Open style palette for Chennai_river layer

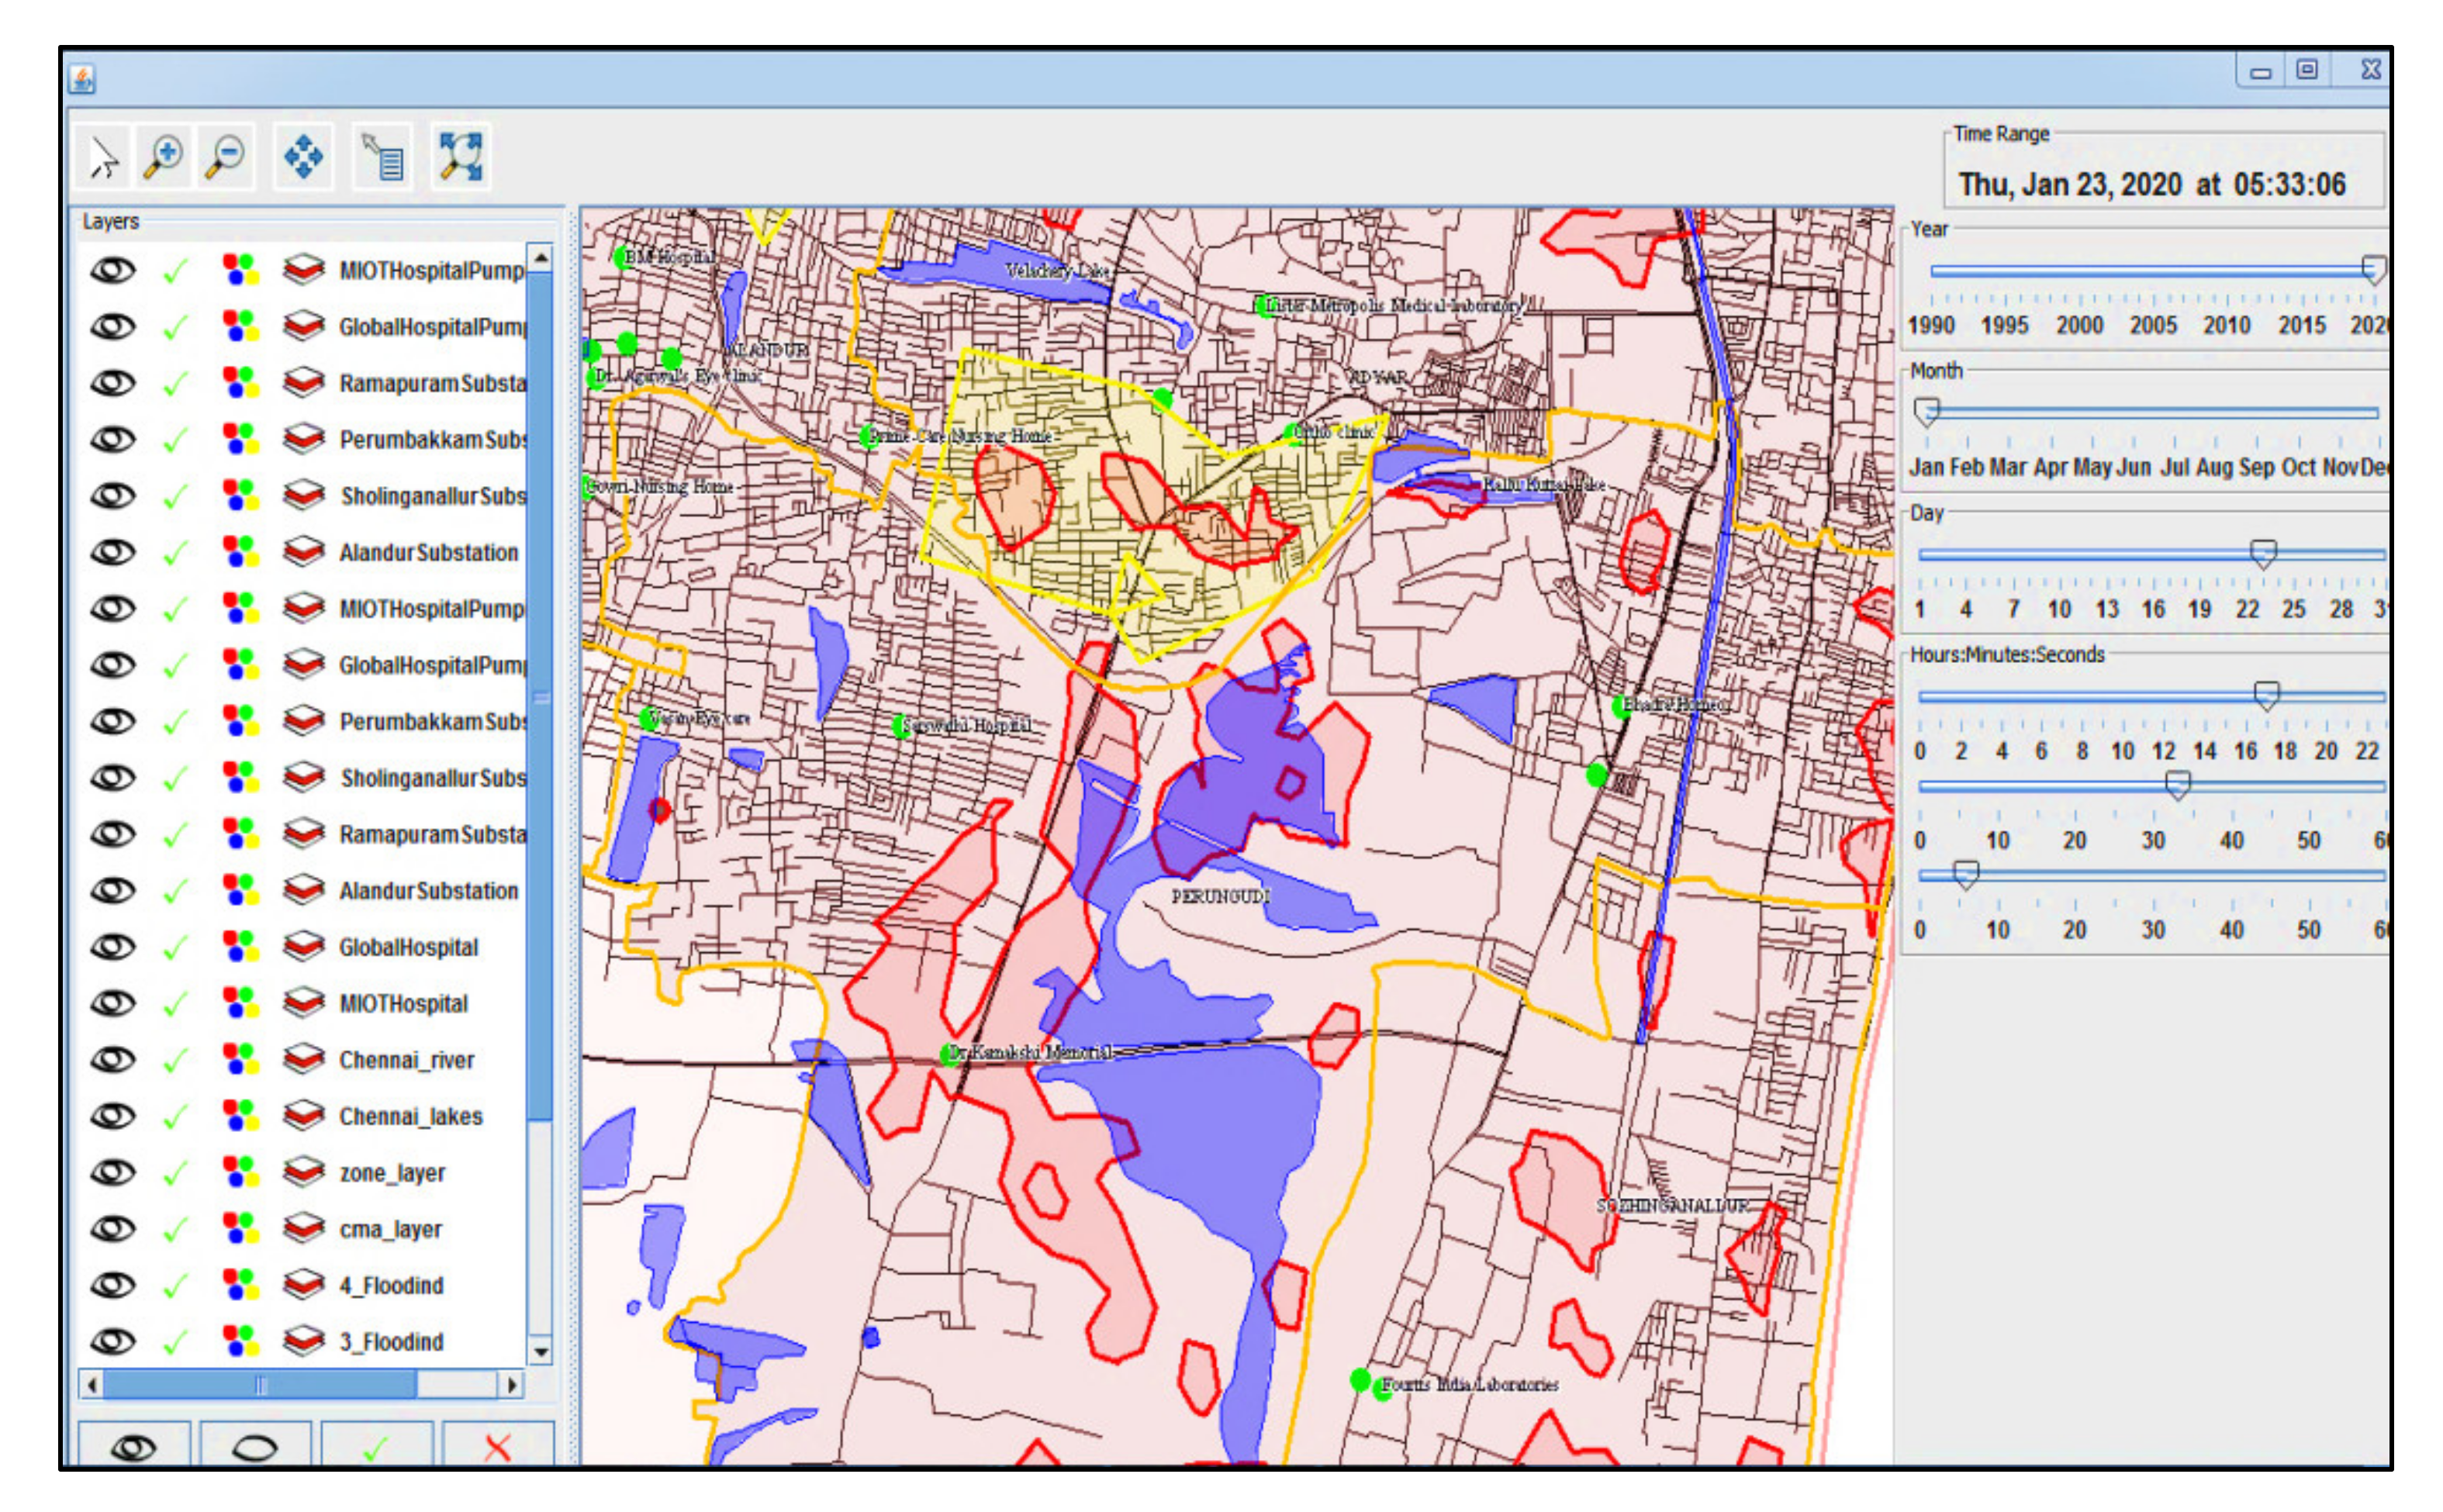(239, 1059)
